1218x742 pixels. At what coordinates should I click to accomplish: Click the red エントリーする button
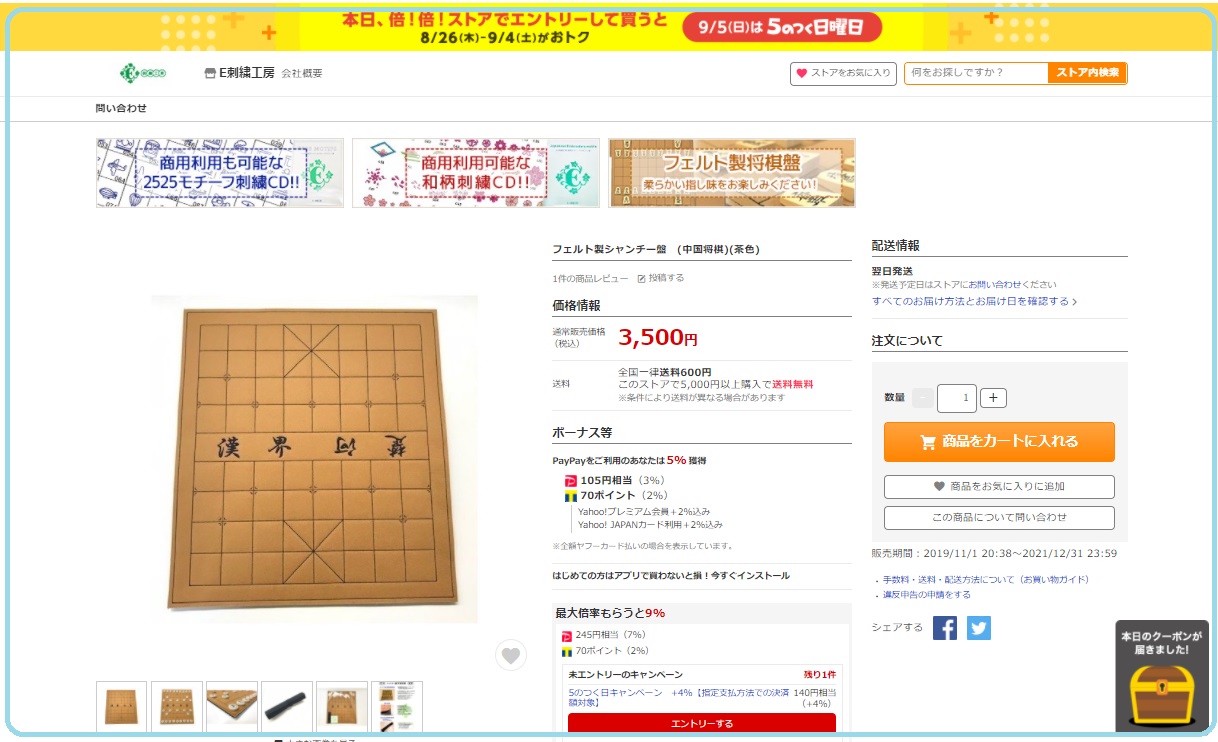point(701,723)
